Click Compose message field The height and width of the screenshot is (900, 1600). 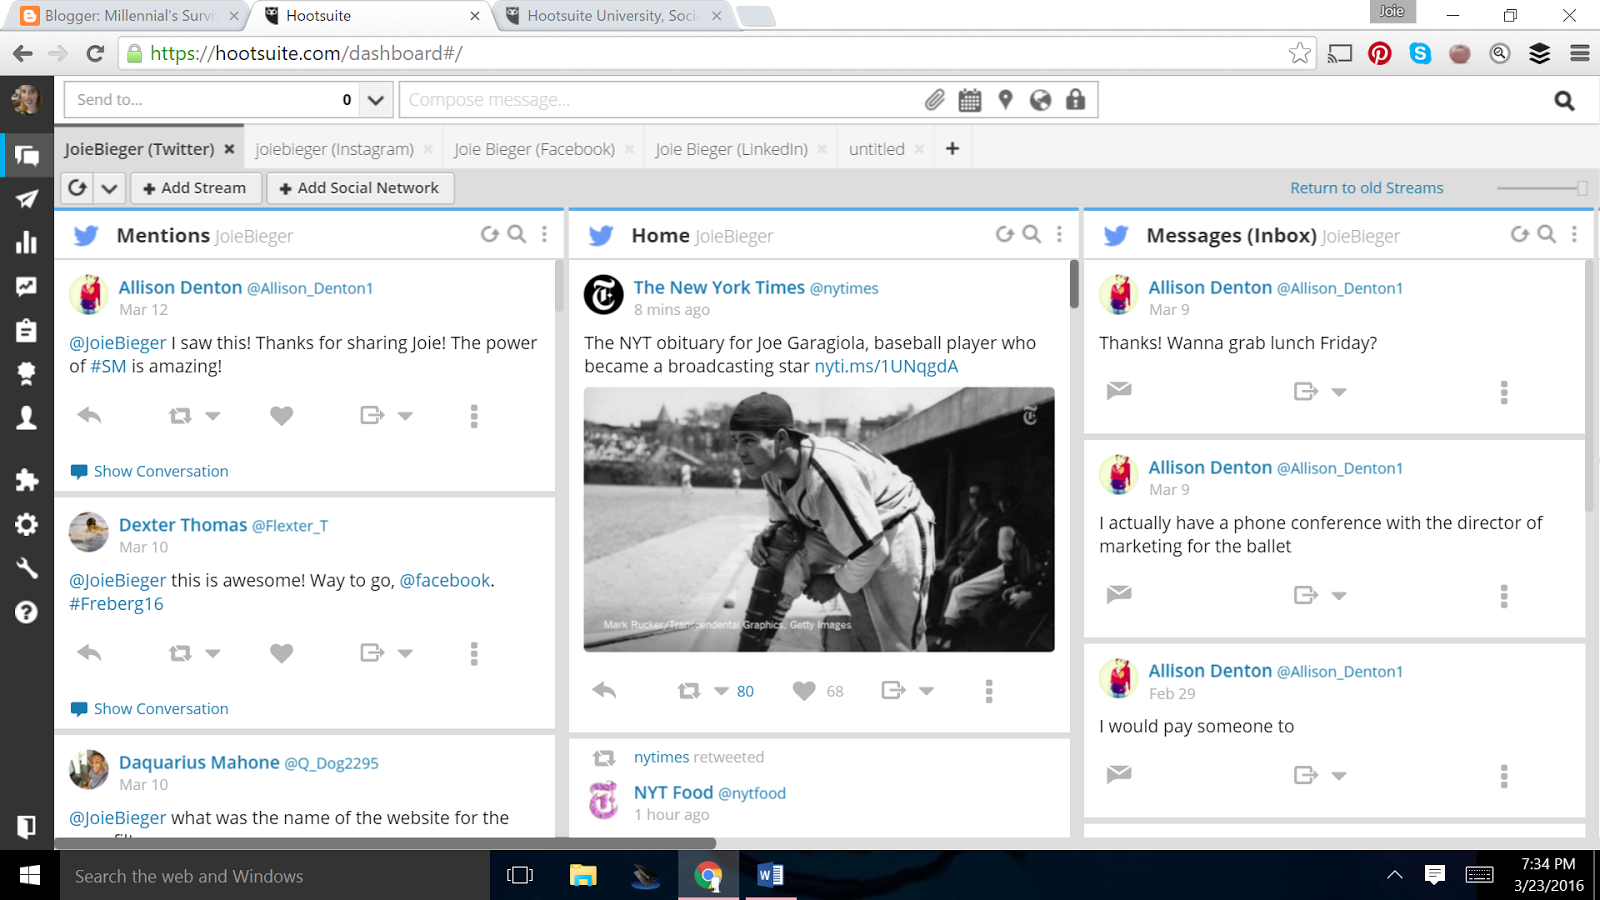pyautogui.click(x=660, y=100)
